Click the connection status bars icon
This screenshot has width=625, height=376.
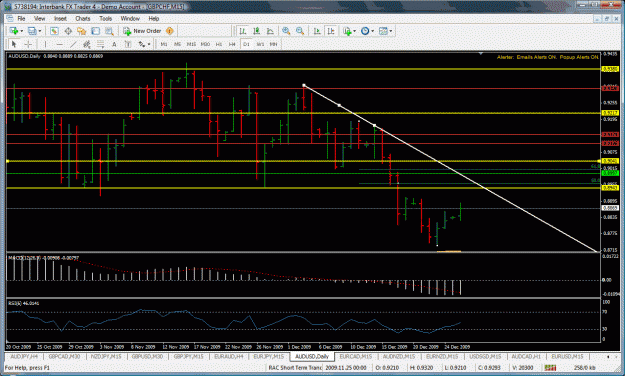tap(550, 368)
